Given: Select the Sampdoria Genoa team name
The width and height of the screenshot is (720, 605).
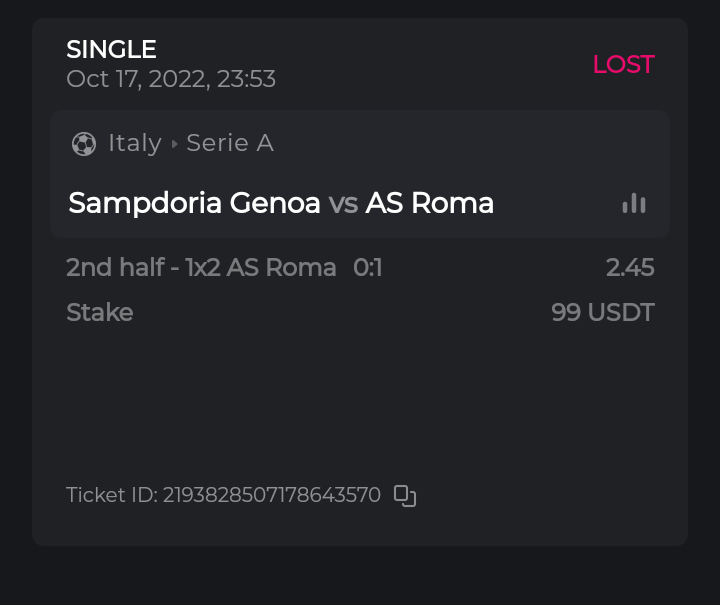Looking at the screenshot, I should [x=194, y=203].
